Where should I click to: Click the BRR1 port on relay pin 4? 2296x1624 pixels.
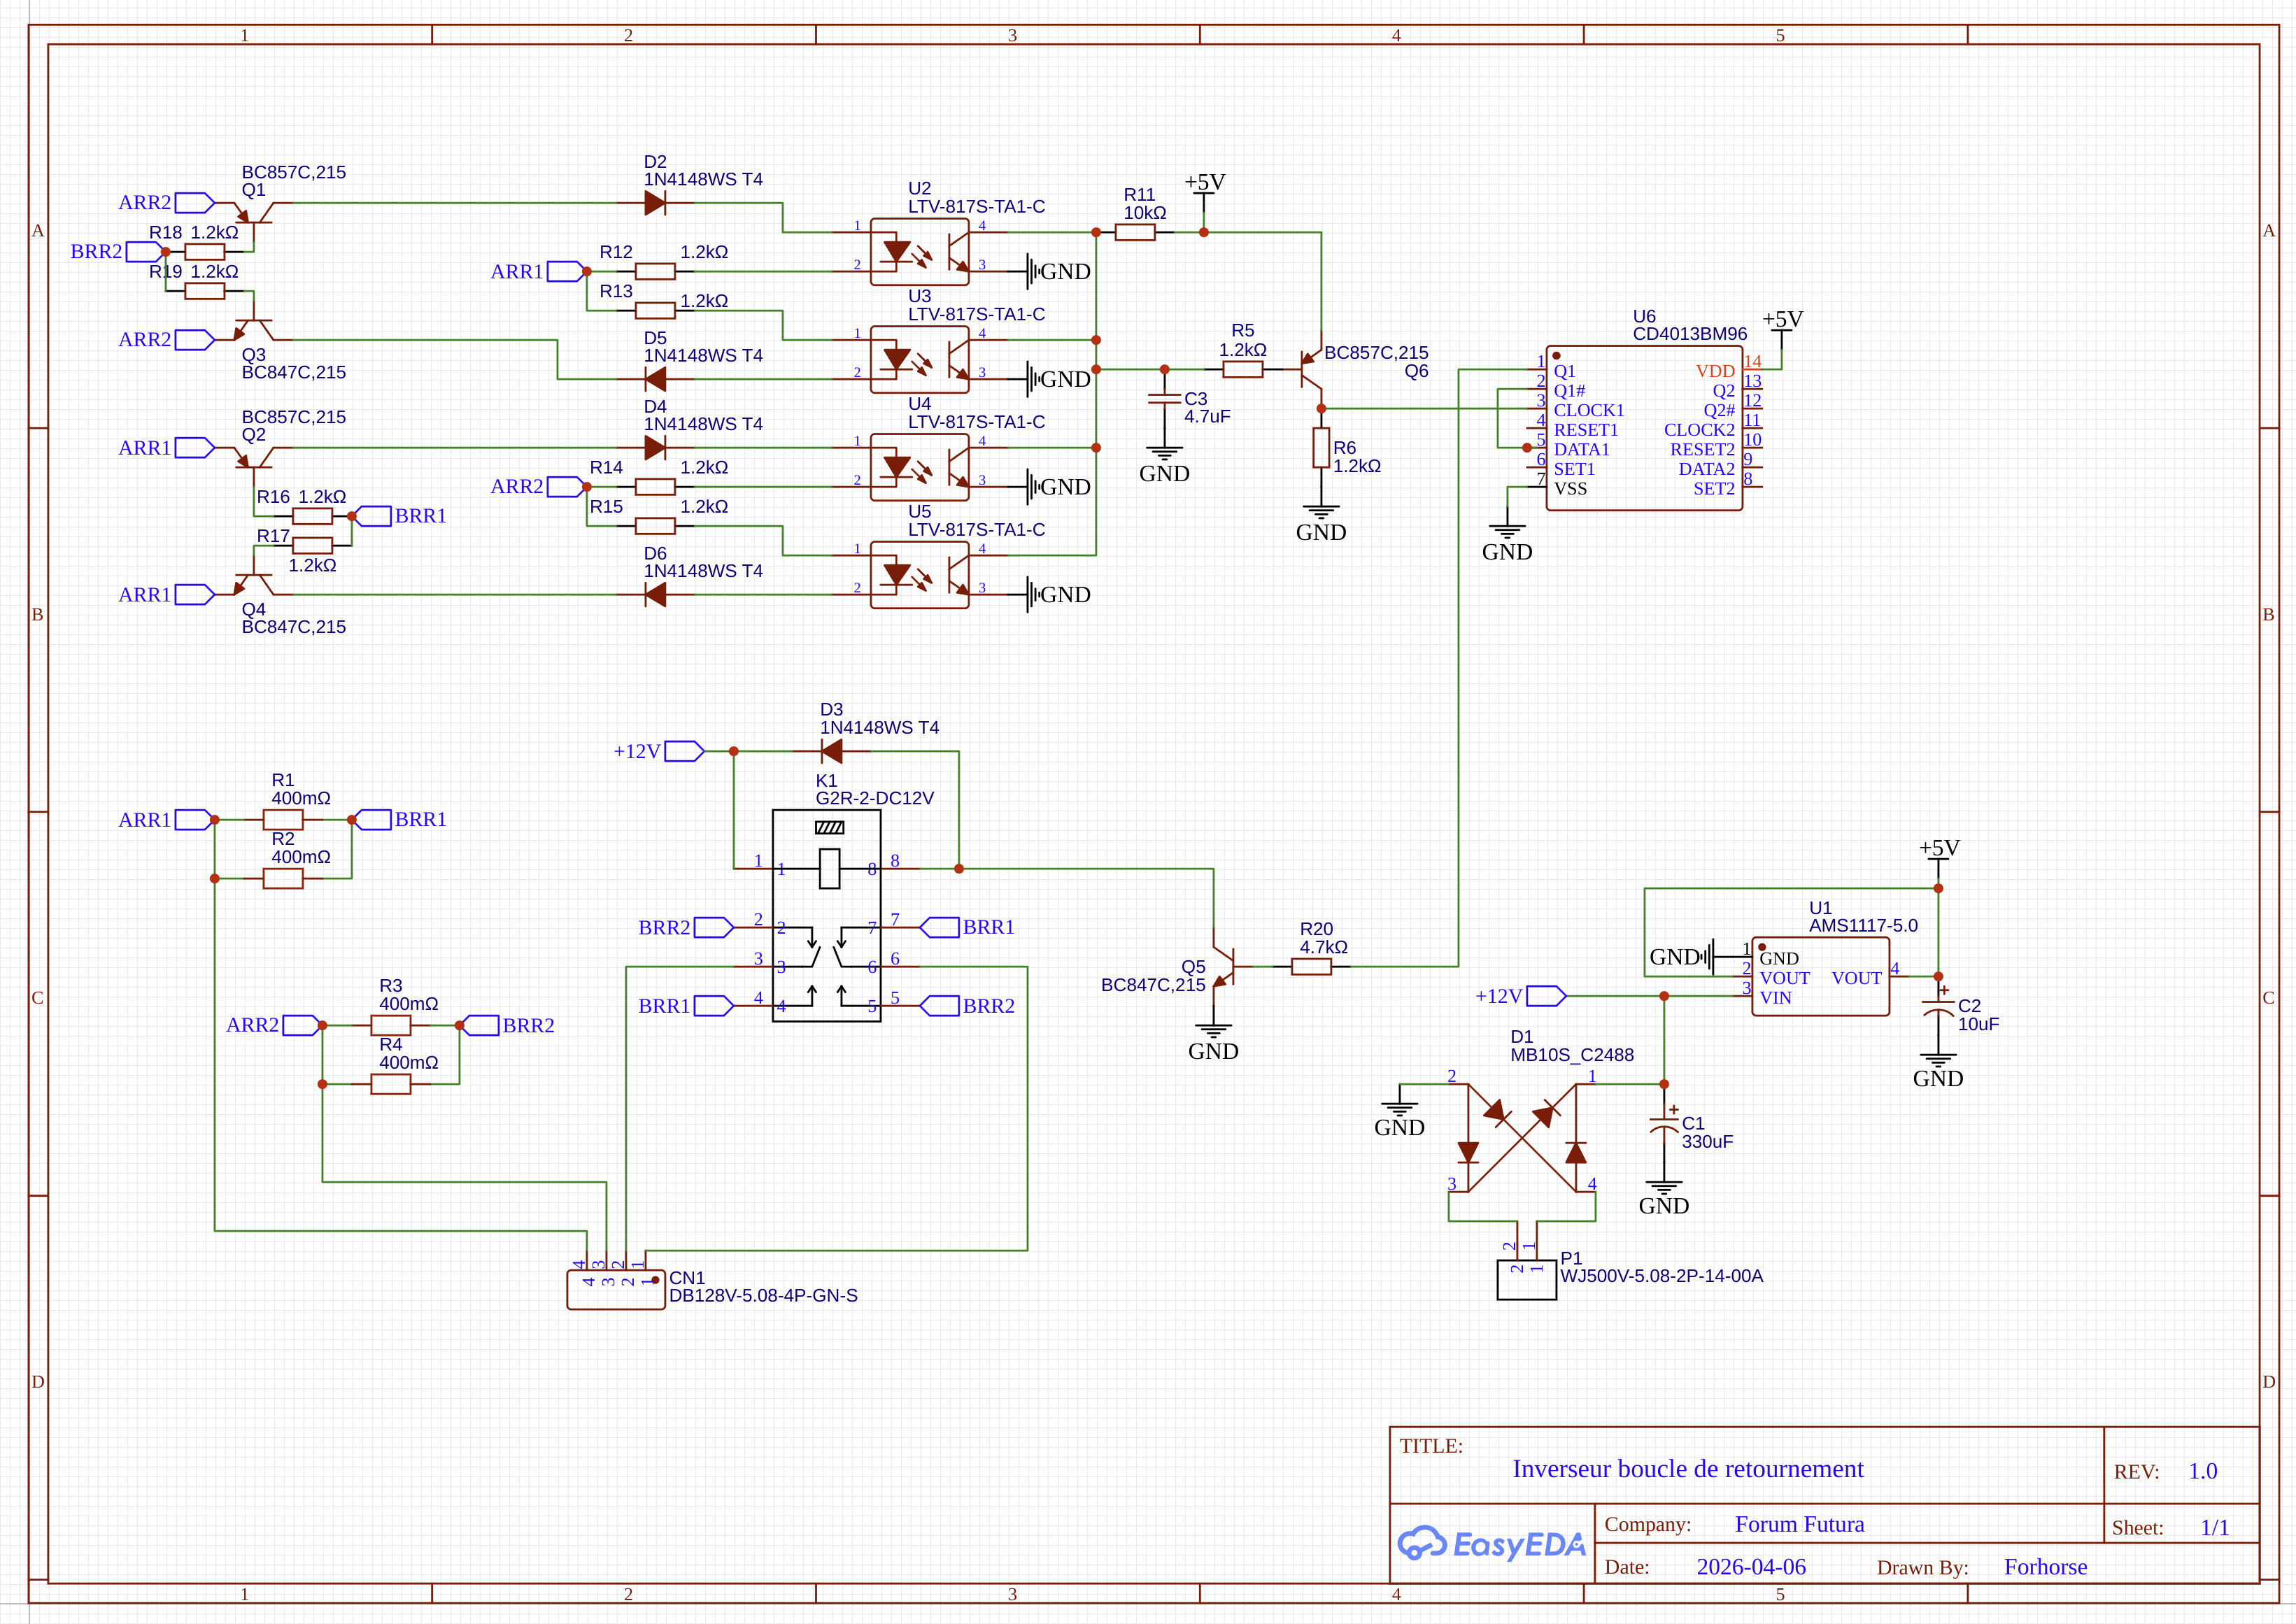coord(685,1006)
